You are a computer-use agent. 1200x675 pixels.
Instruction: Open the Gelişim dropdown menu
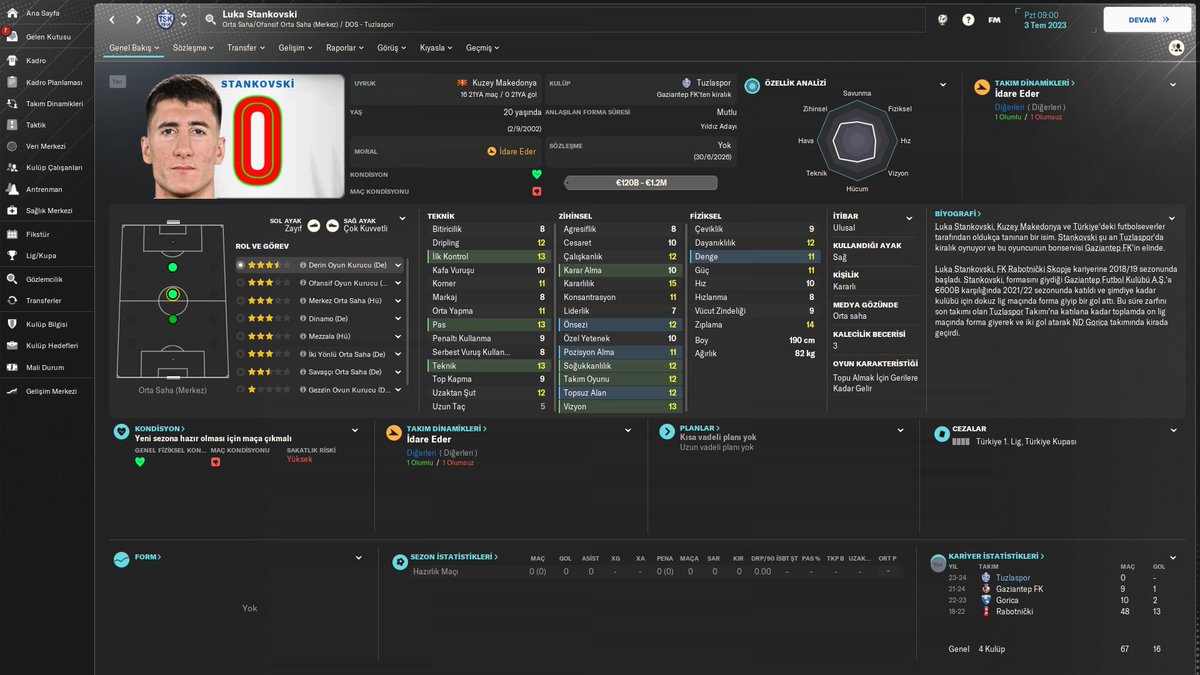[x=296, y=47]
